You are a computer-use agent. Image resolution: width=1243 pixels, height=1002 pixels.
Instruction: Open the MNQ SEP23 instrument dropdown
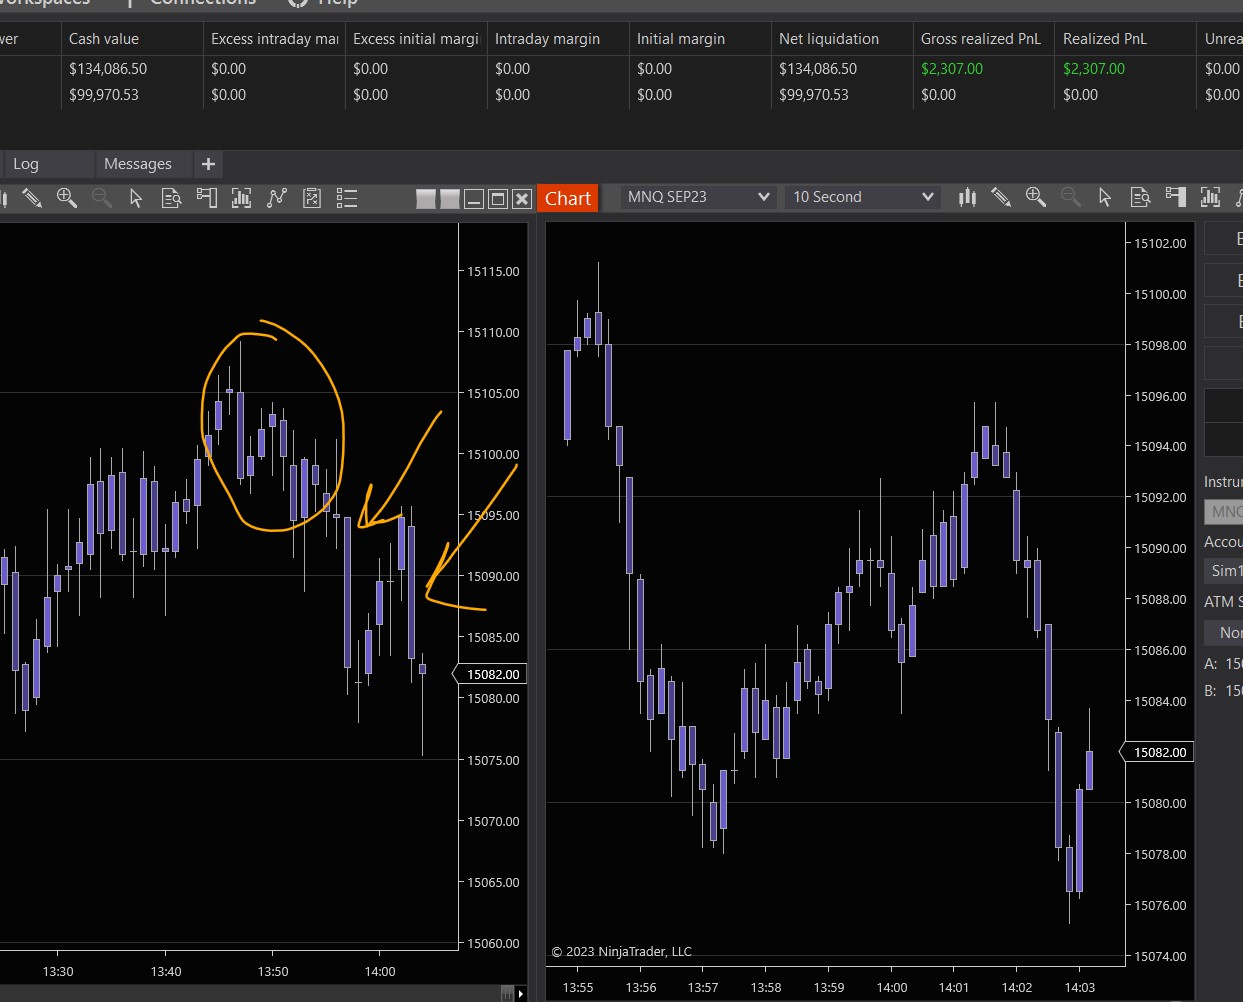(697, 197)
